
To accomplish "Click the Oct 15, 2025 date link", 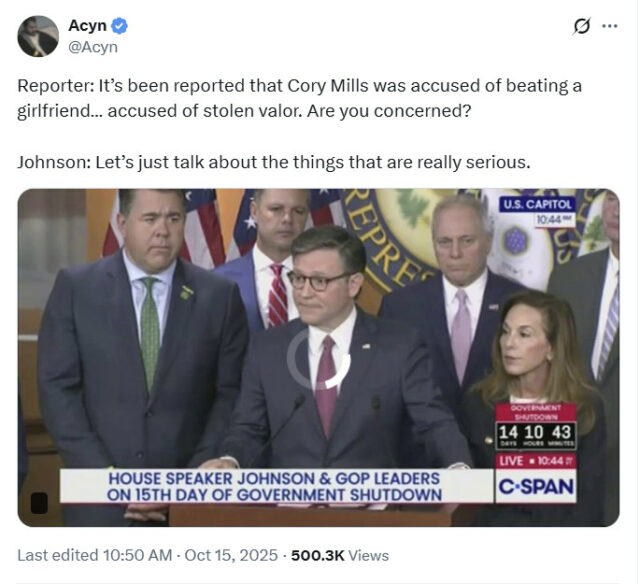I will tap(233, 555).
